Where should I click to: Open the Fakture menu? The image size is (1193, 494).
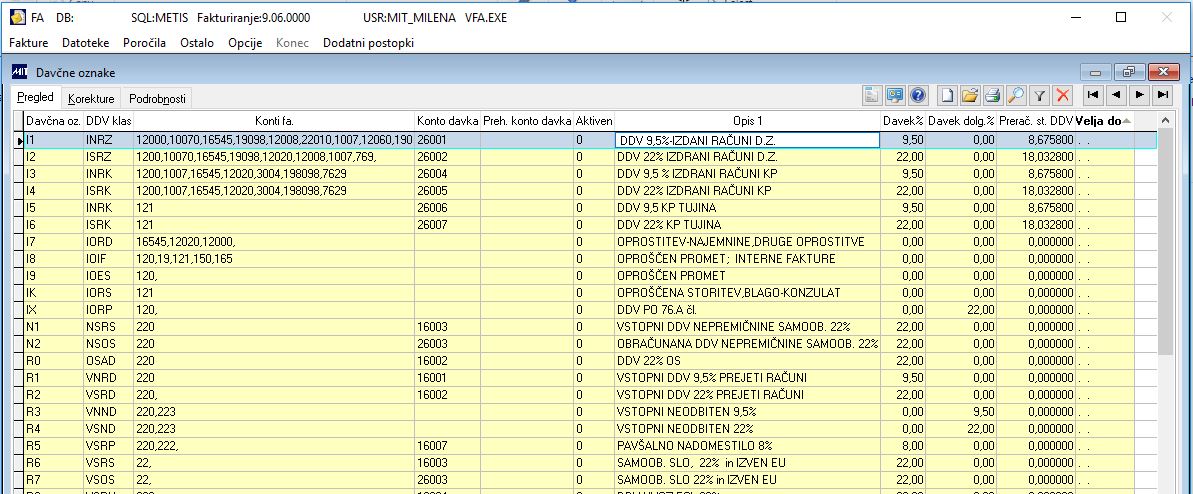tap(29, 43)
